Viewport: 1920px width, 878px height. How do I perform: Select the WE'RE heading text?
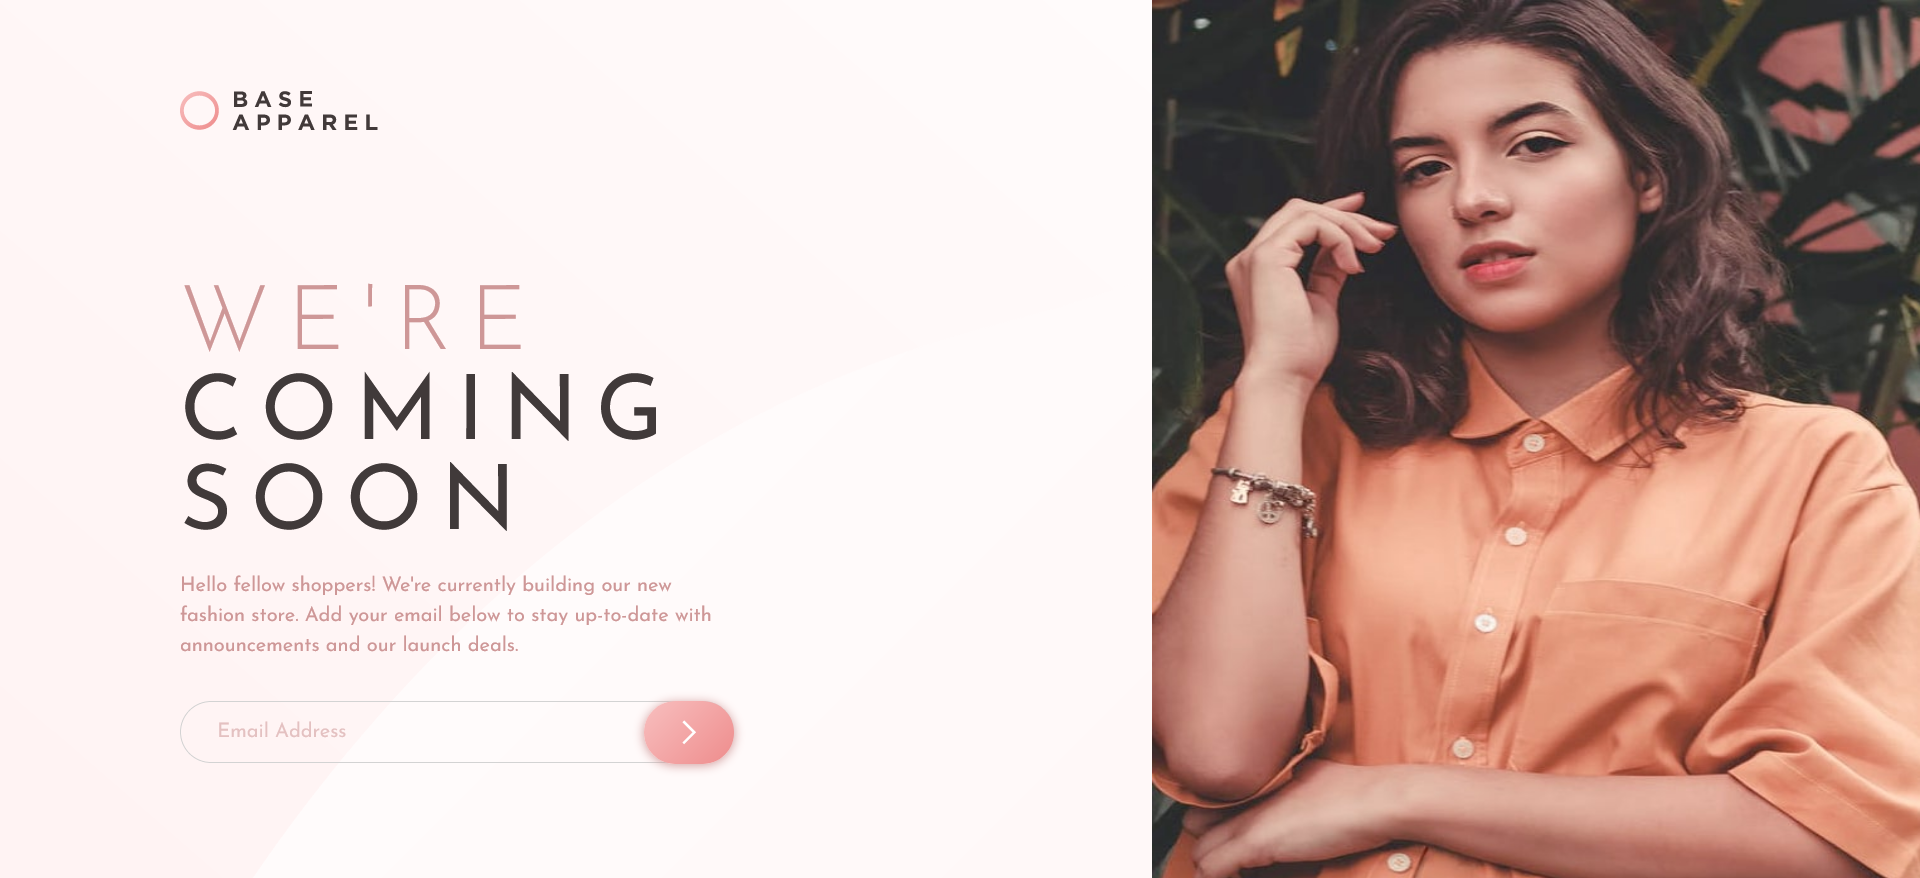coord(354,317)
